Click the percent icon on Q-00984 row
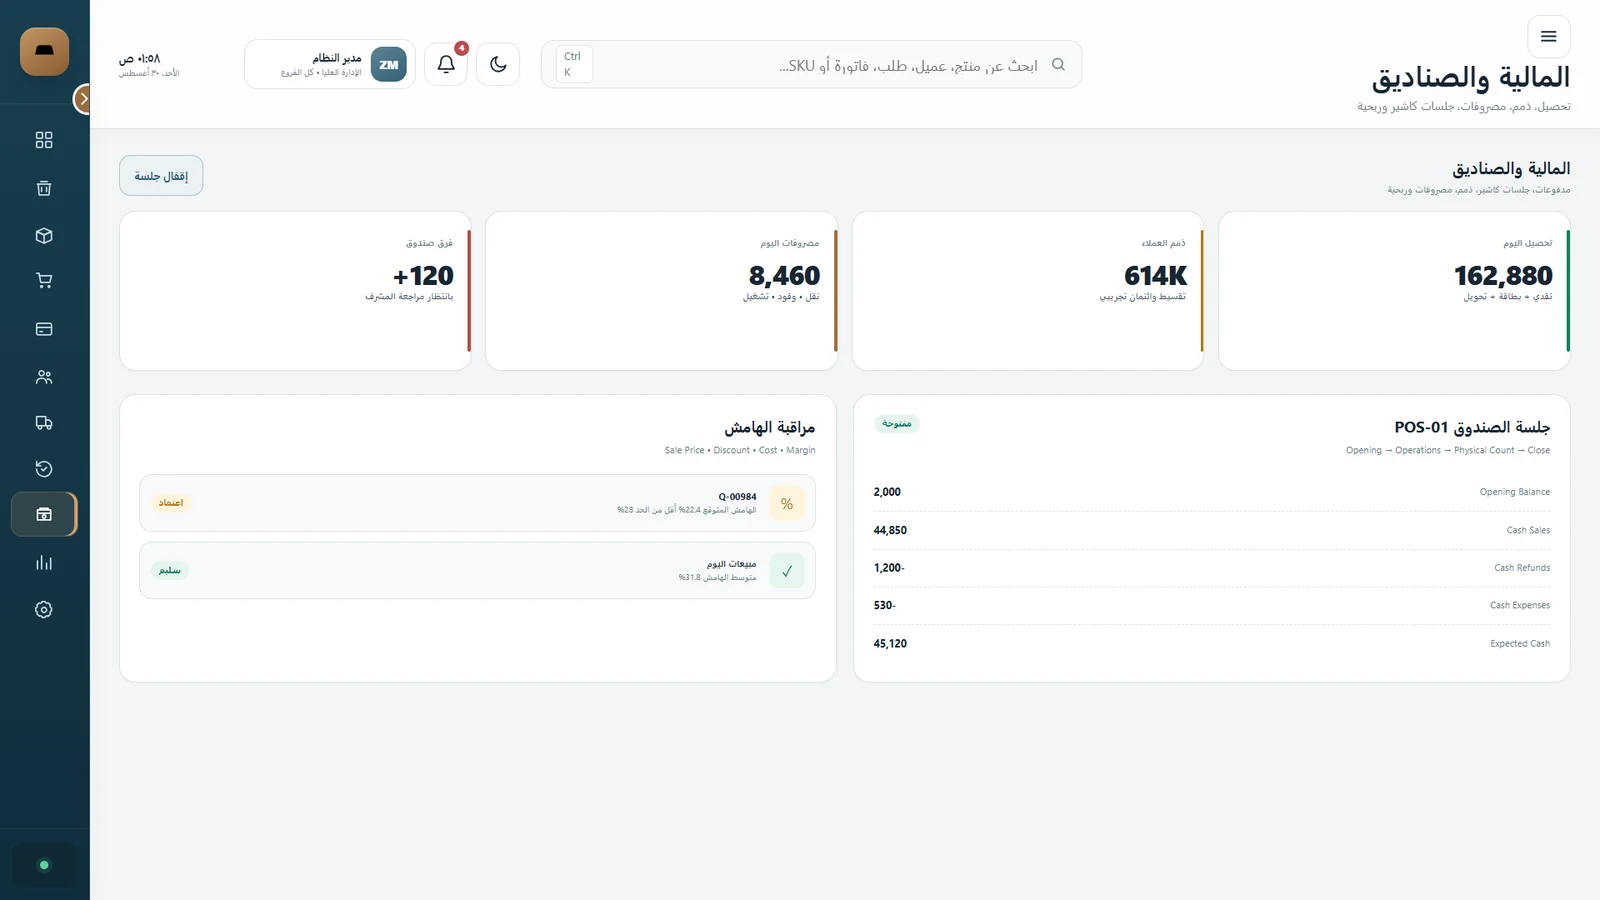The height and width of the screenshot is (900, 1600). tap(787, 503)
